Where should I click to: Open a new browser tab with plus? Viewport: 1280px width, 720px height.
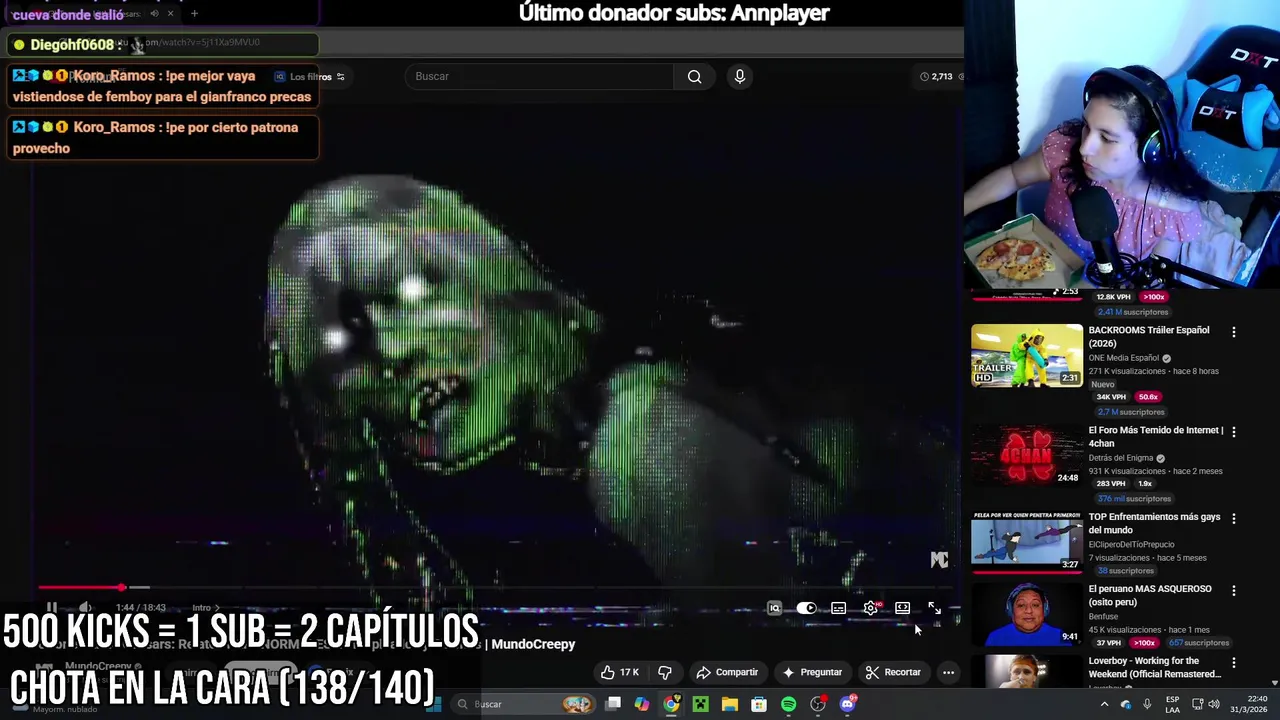tap(194, 14)
